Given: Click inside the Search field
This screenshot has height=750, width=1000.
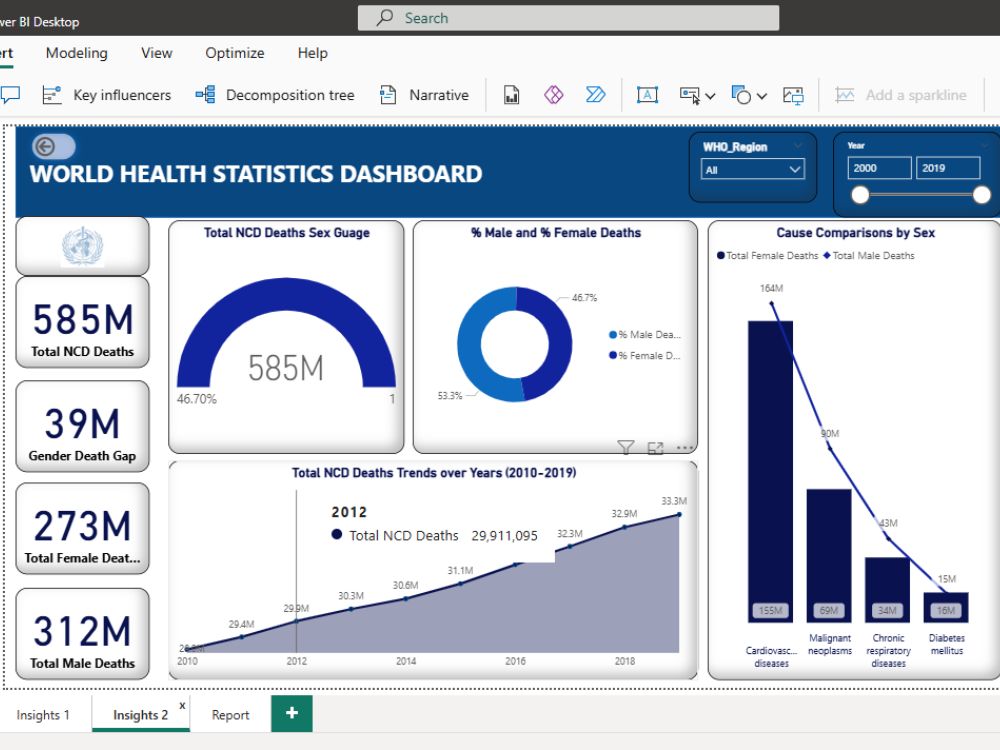Looking at the screenshot, I should 568,17.
